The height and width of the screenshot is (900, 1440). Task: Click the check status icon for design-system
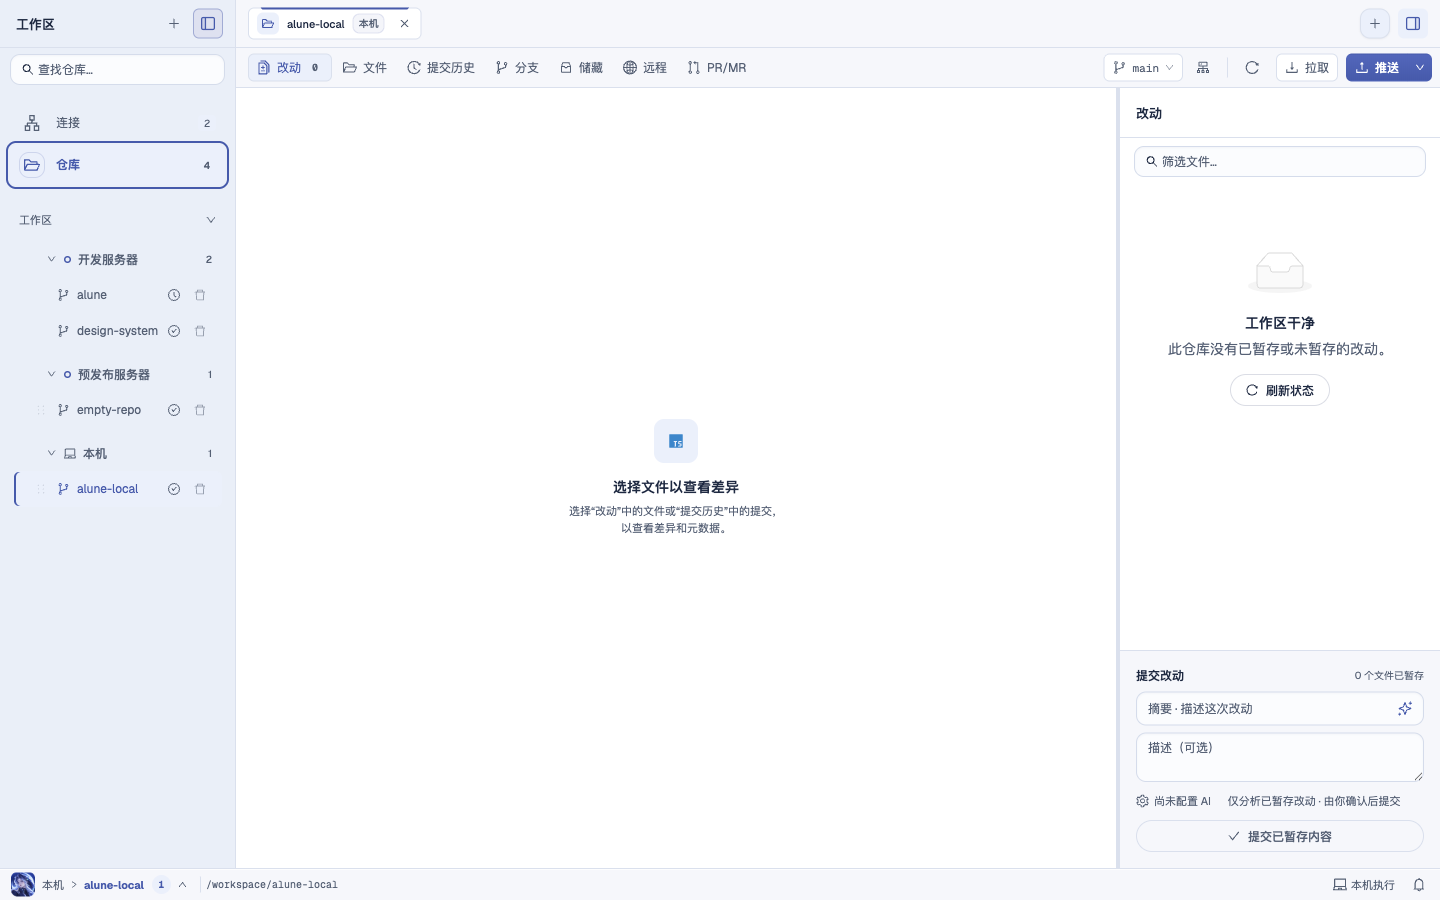pyautogui.click(x=174, y=331)
